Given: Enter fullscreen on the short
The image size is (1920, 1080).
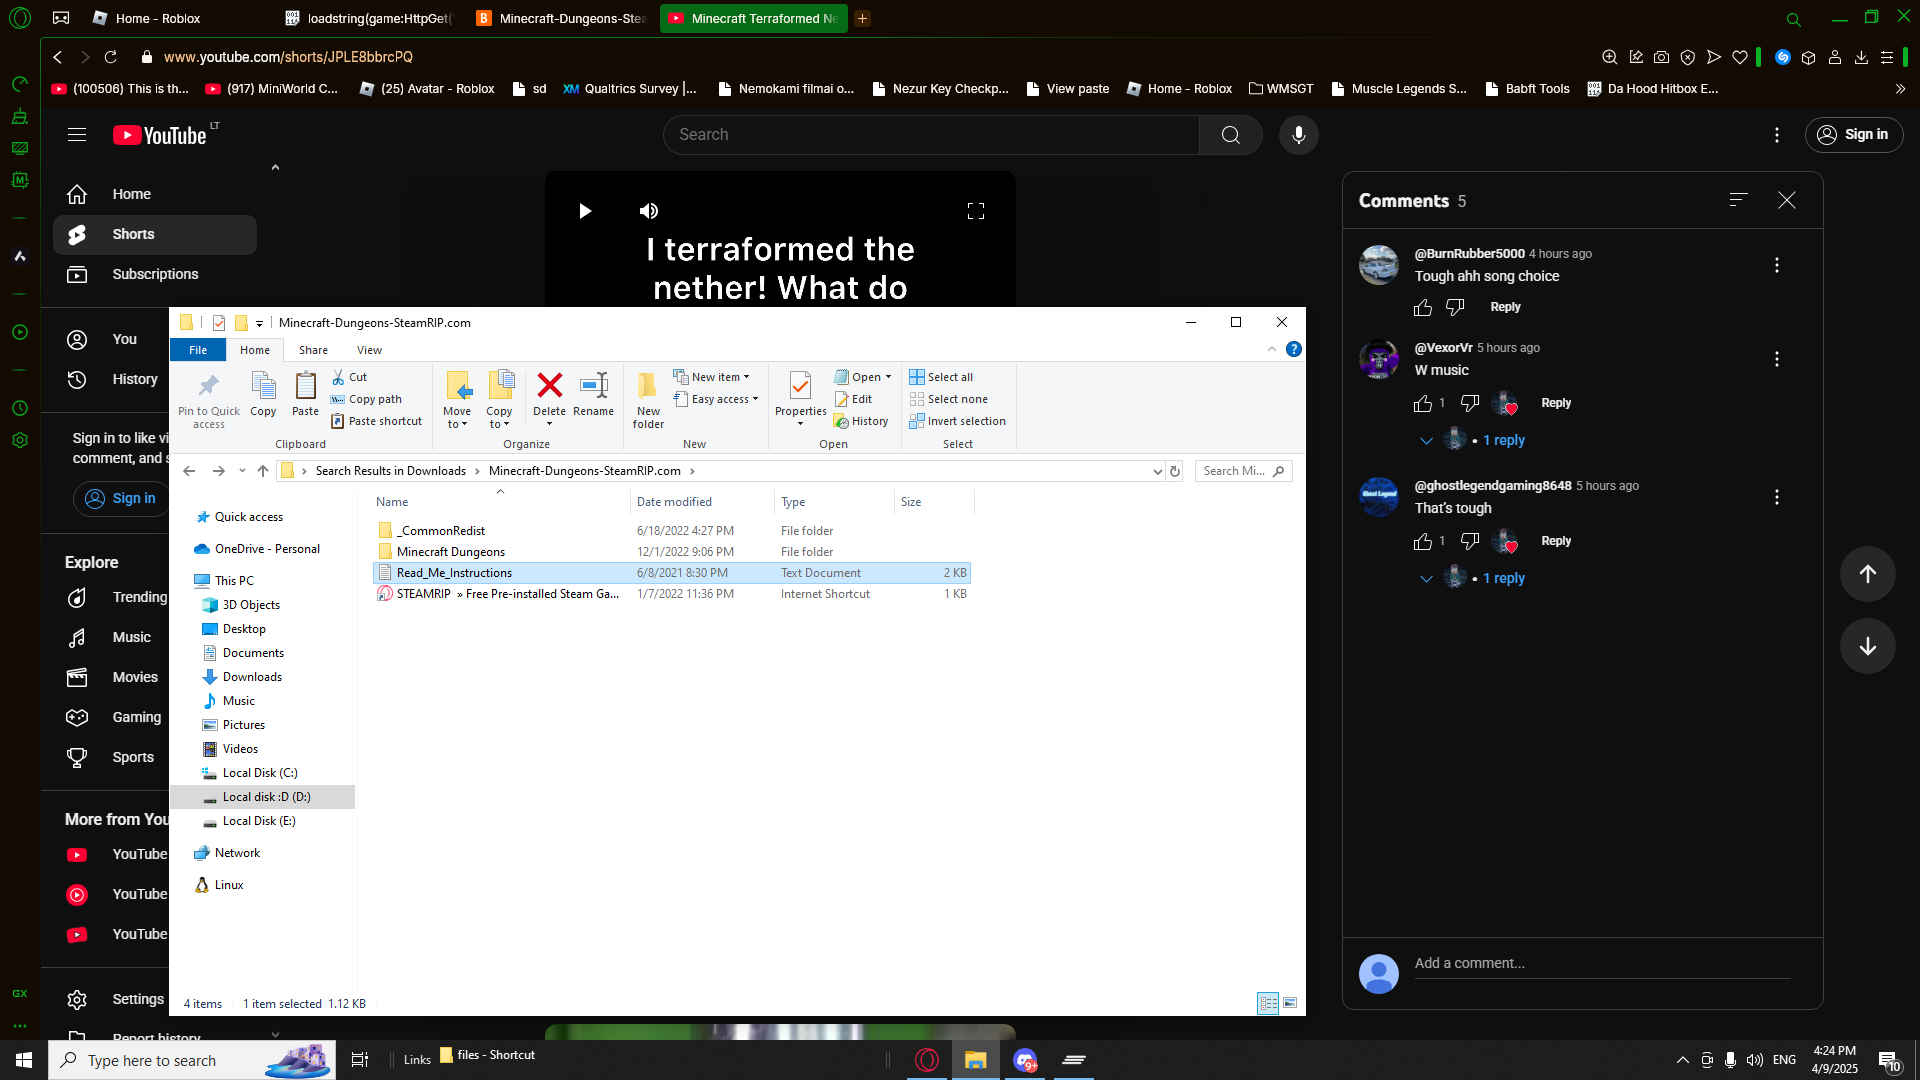Looking at the screenshot, I should 976,211.
